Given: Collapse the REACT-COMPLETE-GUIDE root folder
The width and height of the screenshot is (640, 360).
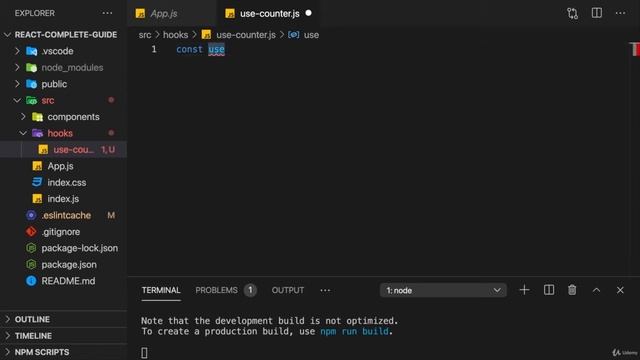Looking at the screenshot, I should tap(7, 35).
